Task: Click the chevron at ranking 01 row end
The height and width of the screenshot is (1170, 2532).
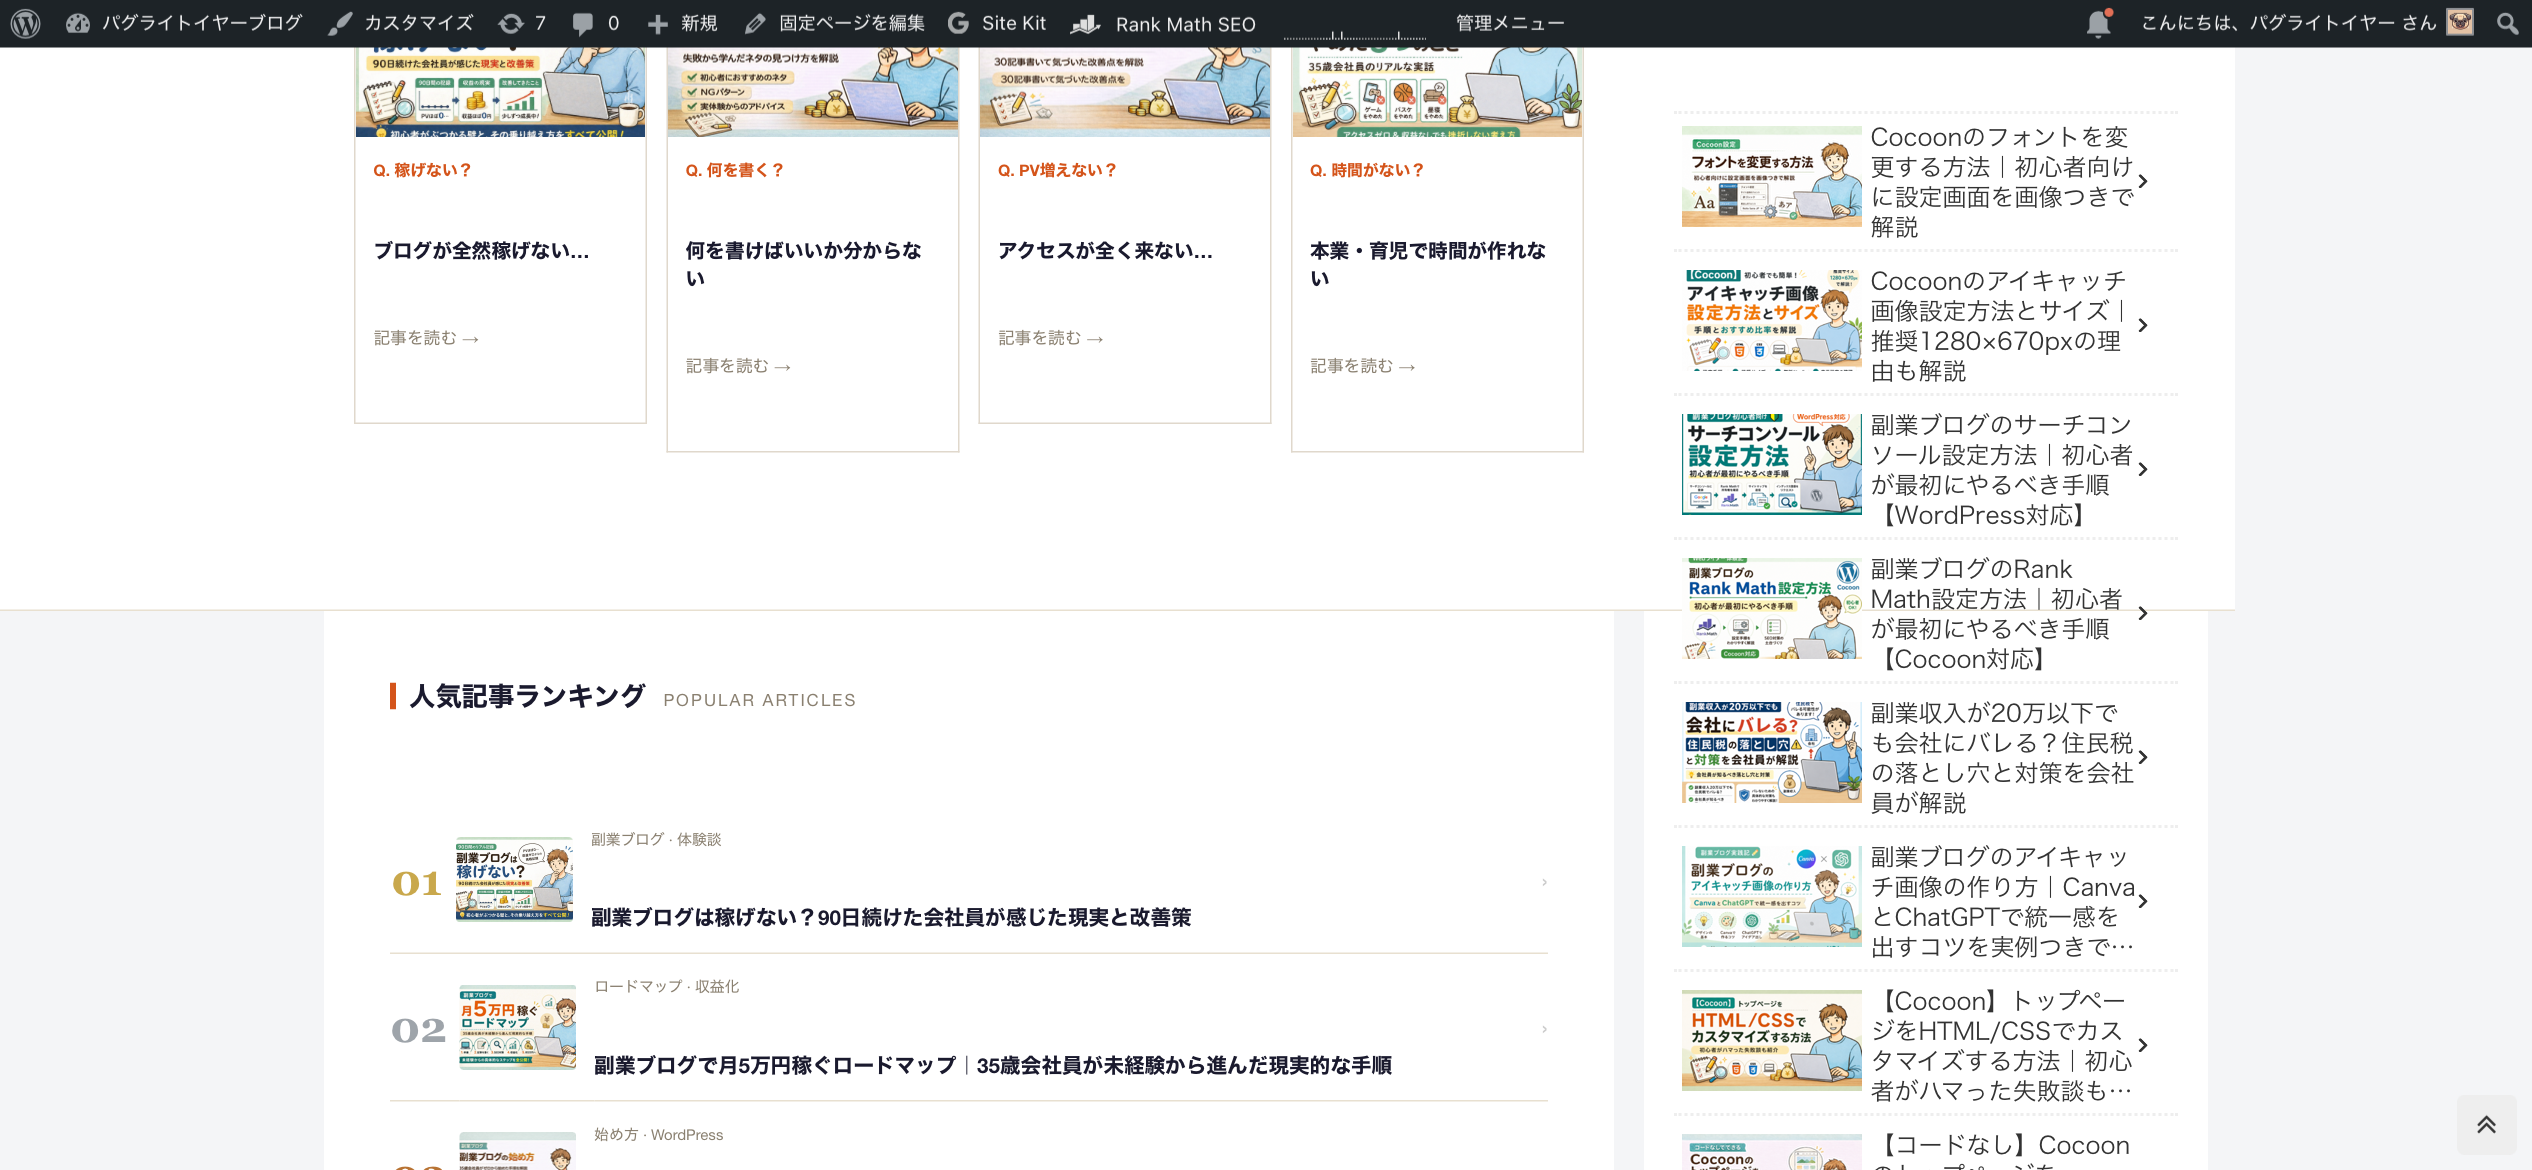Action: [x=1544, y=882]
